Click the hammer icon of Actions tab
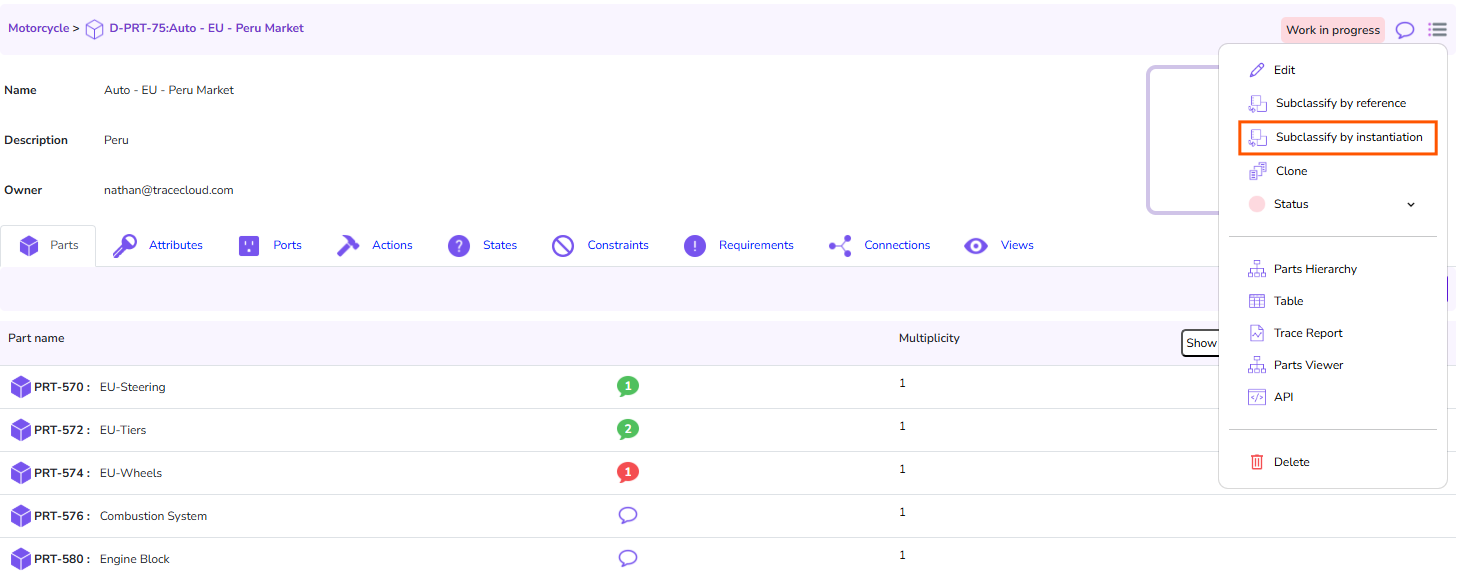 point(348,245)
